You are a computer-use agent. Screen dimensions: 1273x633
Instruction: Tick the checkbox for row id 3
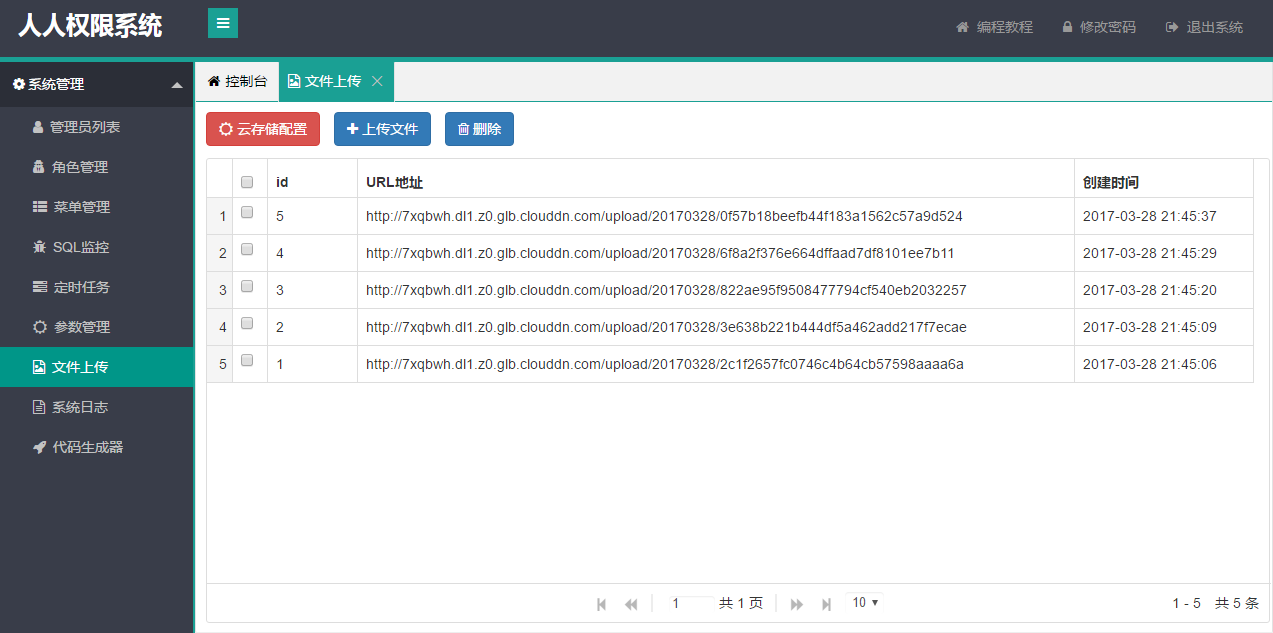coord(247,287)
